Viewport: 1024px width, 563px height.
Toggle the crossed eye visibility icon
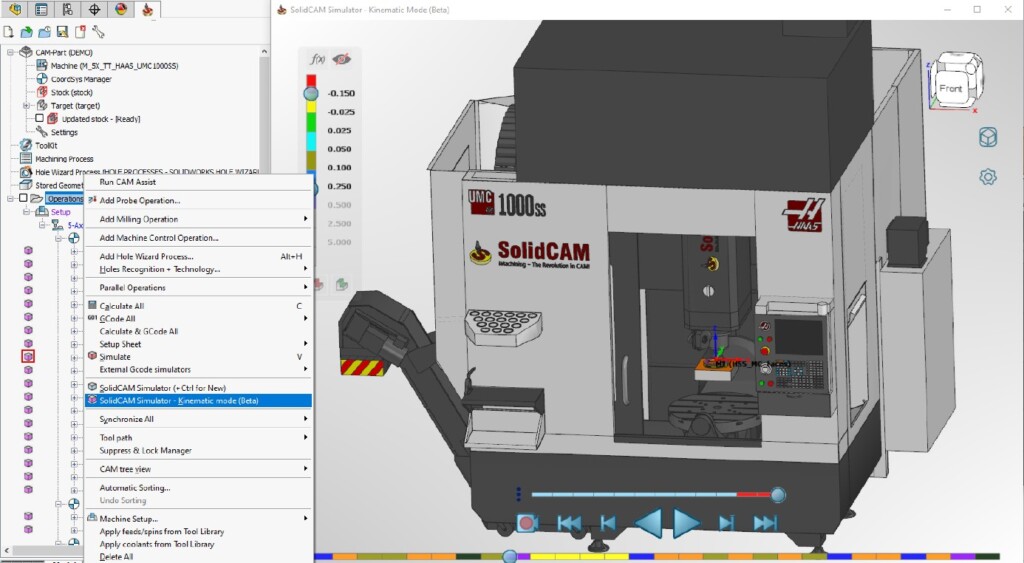(x=342, y=59)
